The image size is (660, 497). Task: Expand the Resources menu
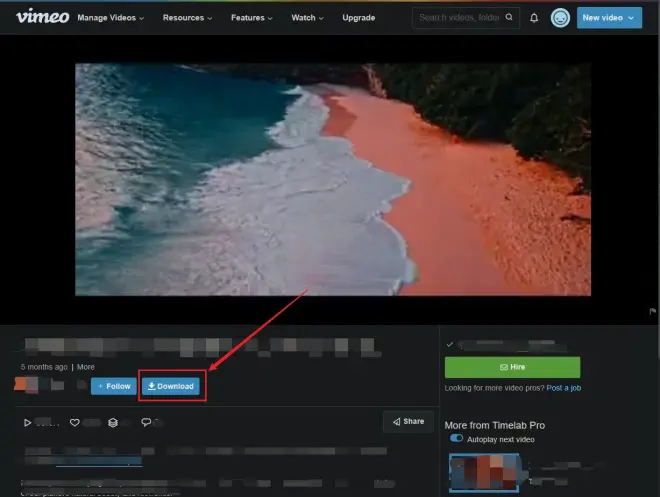(x=187, y=18)
